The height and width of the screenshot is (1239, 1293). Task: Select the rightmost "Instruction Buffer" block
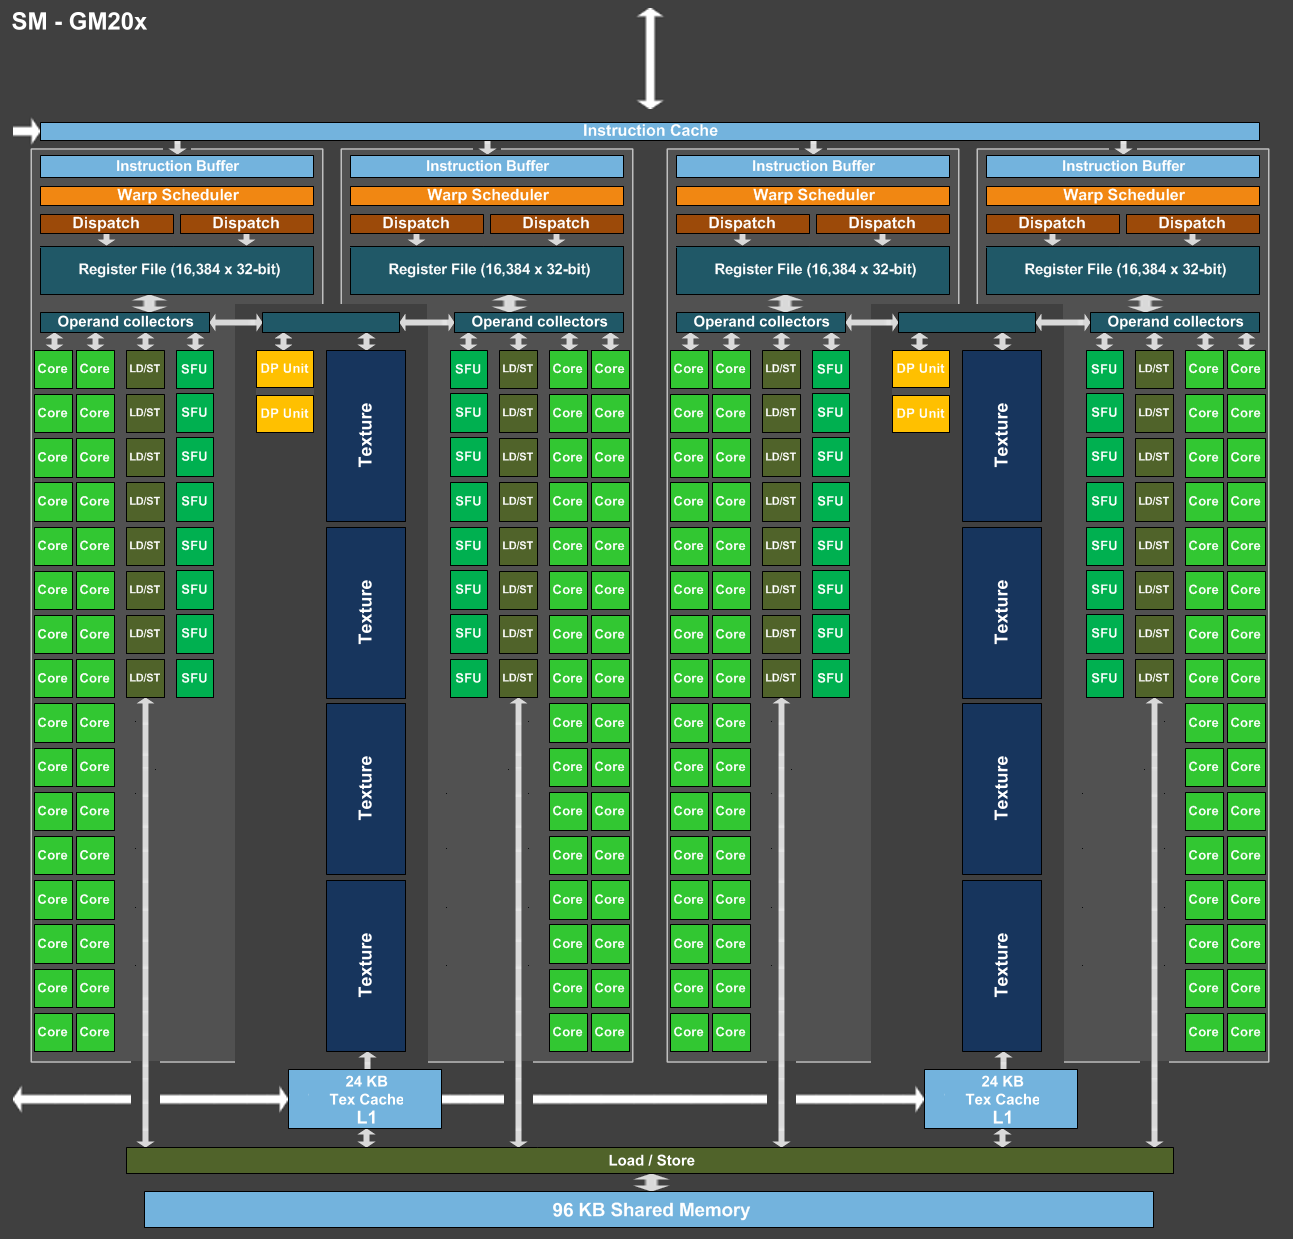[1123, 166]
